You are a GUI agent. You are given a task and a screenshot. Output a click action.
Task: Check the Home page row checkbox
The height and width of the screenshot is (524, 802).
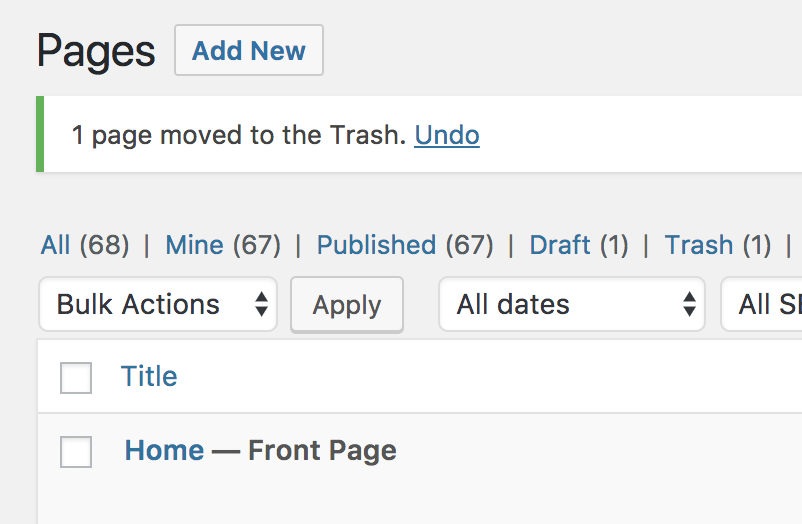point(76,452)
